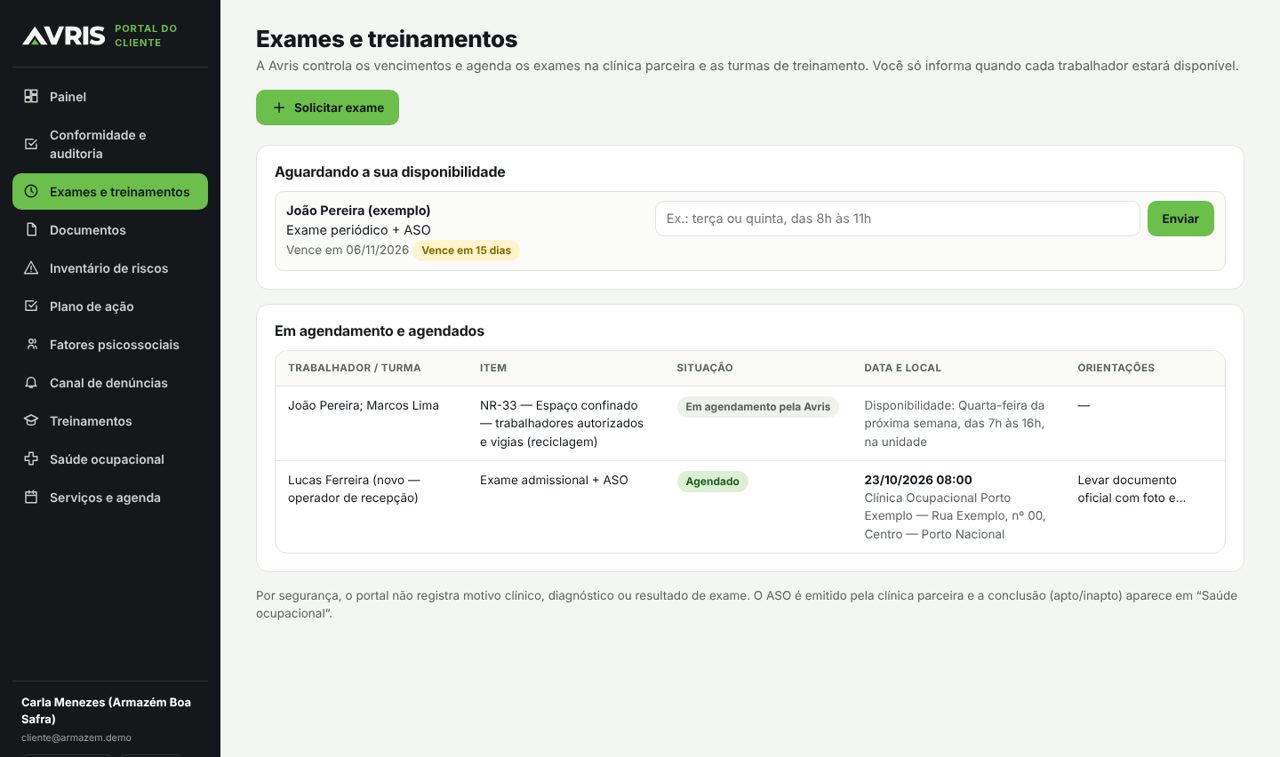This screenshot has height=757, width=1280.
Task: Click the Treinamentos graduation cap icon
Action: tap(31, 421)
